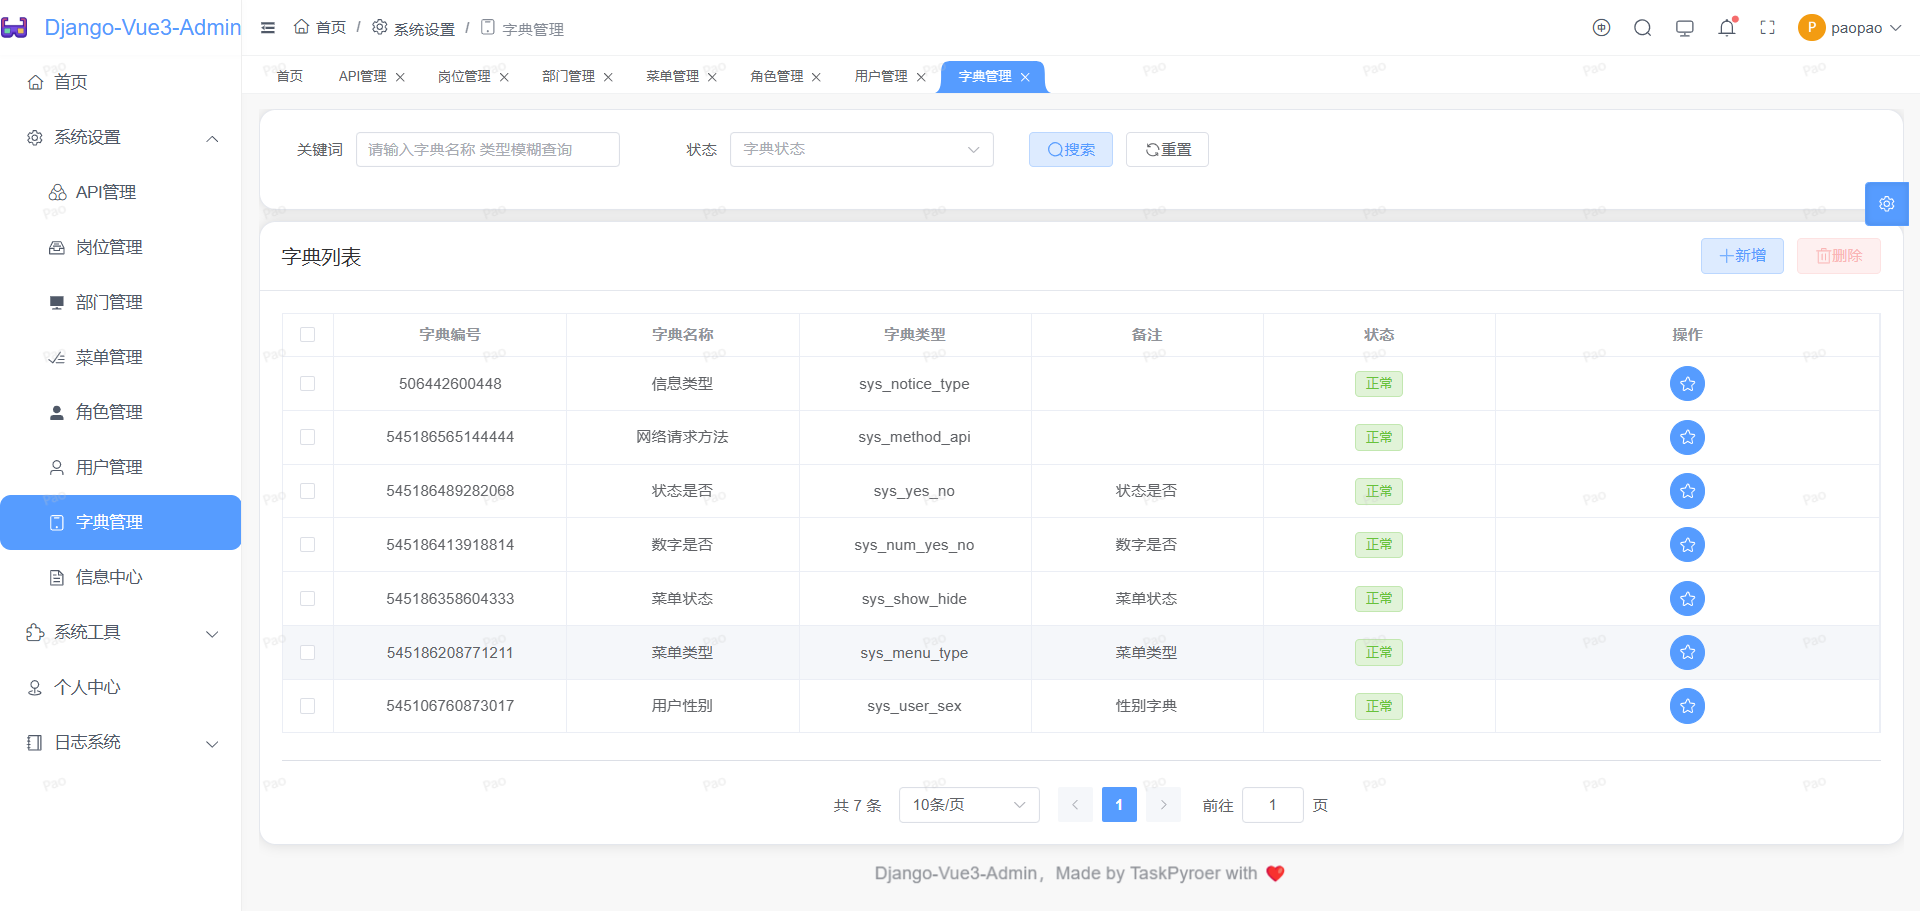Click the action star for sys_yes_no row
Viewport: 1920px width, 911px height.
pos(1687,491)
